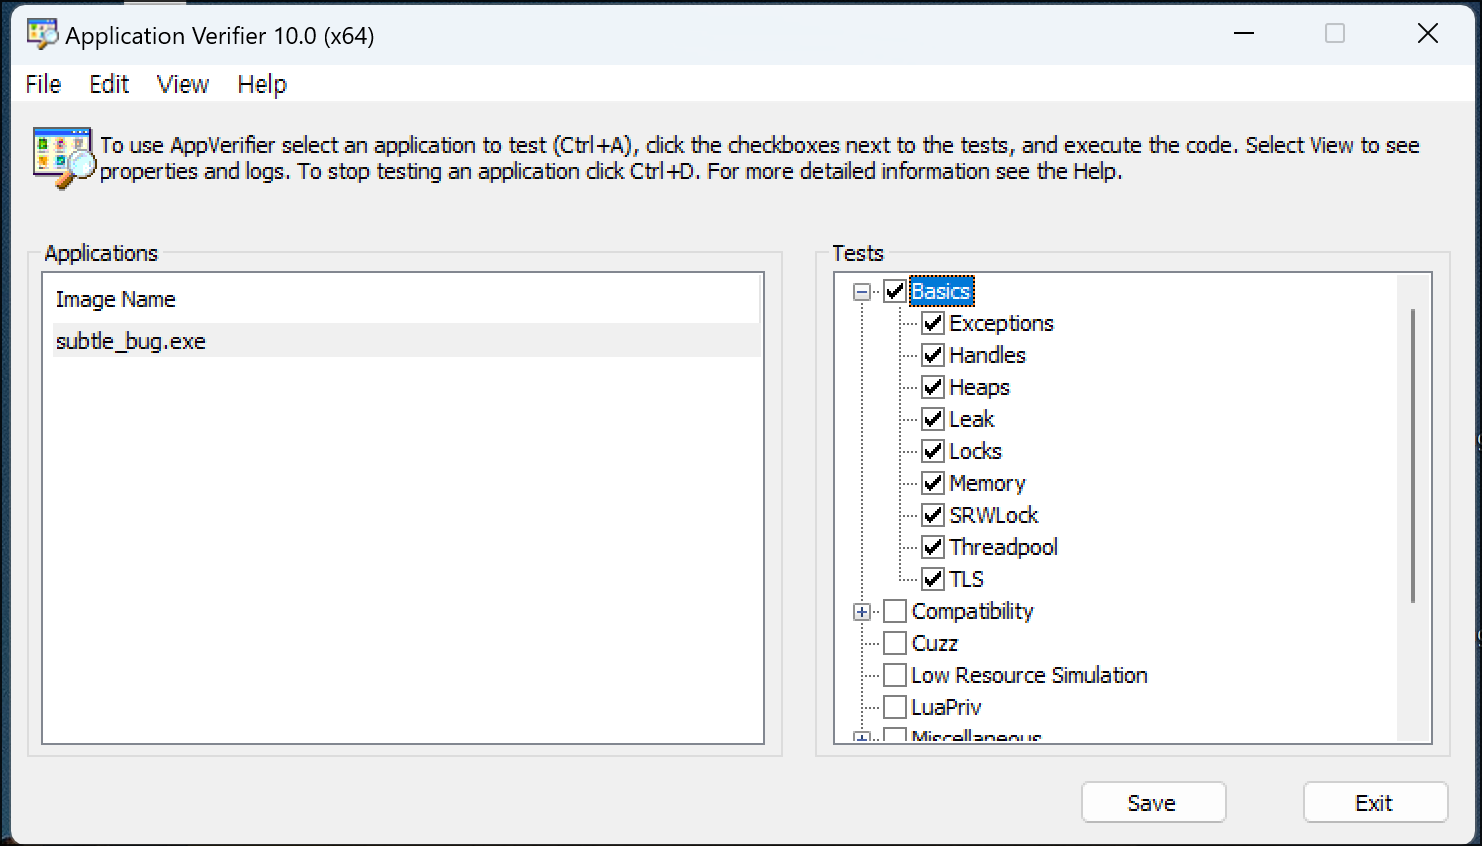Enable the Cuzz test checkbox
This screenshot has width=1482, height=846.
tap(895, 643)
